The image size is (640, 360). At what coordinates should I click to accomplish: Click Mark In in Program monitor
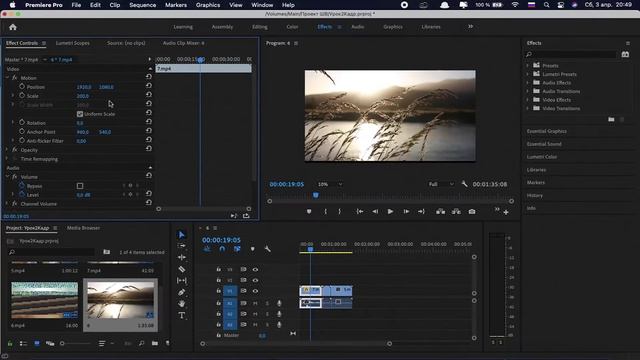pyautogui.click(x=325, y=211)
